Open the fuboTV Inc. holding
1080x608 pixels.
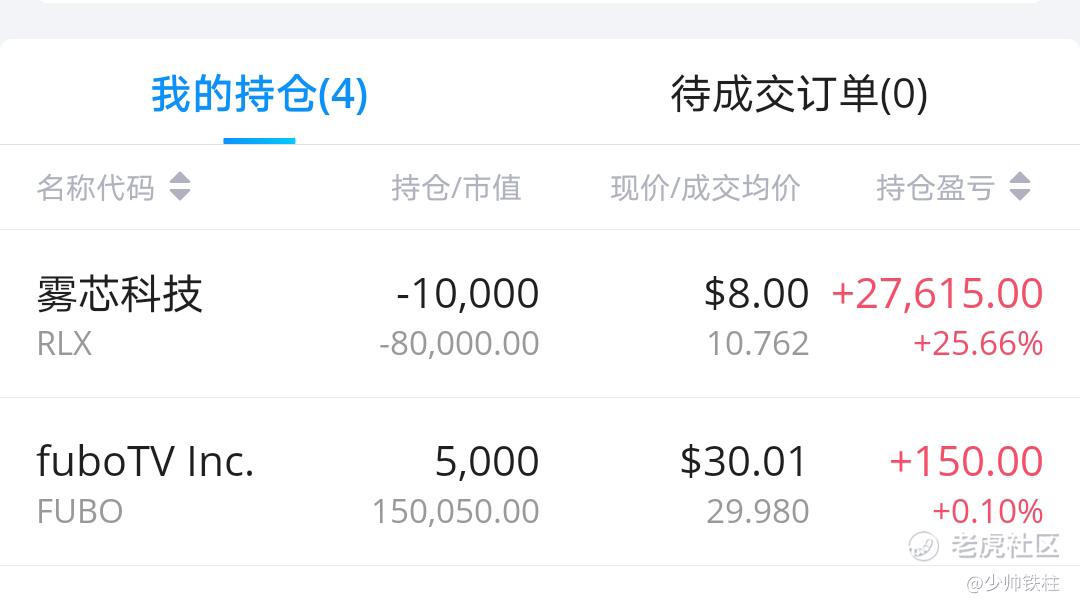pos(145,461)
